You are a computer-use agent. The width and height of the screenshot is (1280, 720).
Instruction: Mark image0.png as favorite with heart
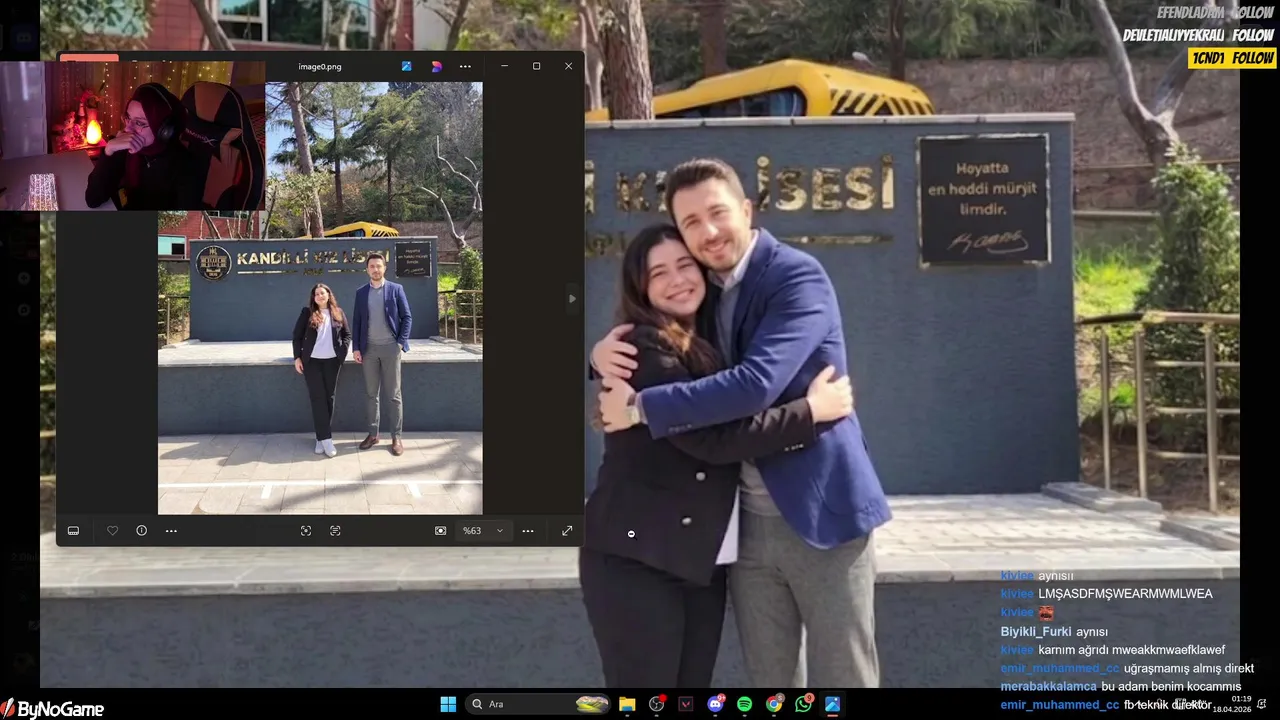[112, 531]
